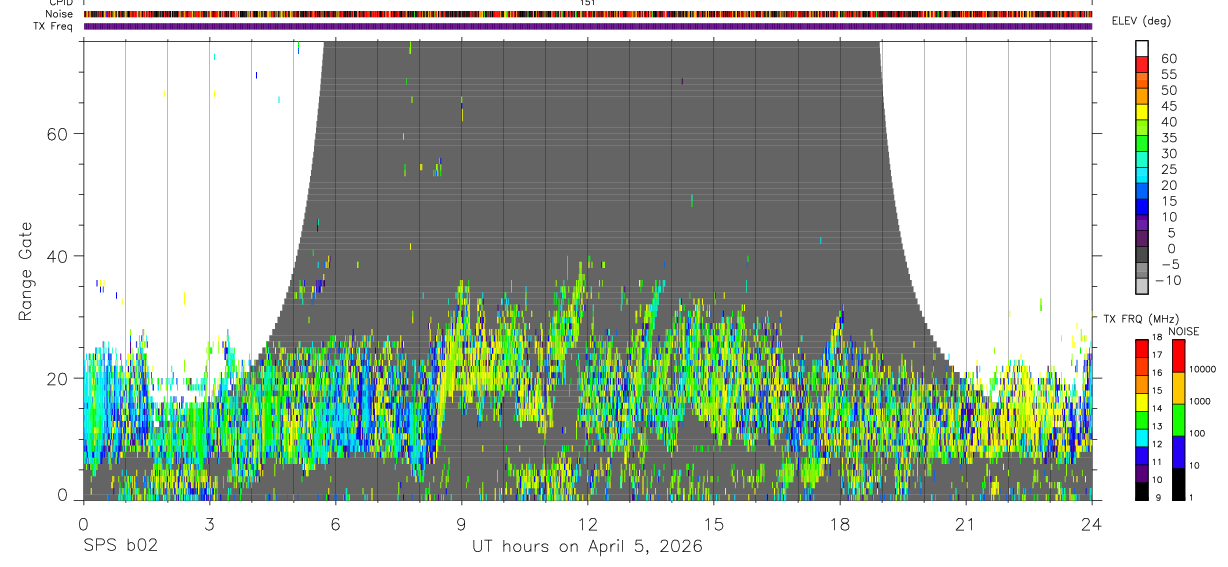This screenshot has height=567, width=1228.
Task: Click the '35' label on ELEV colorbar
Action: [1168, 138]
